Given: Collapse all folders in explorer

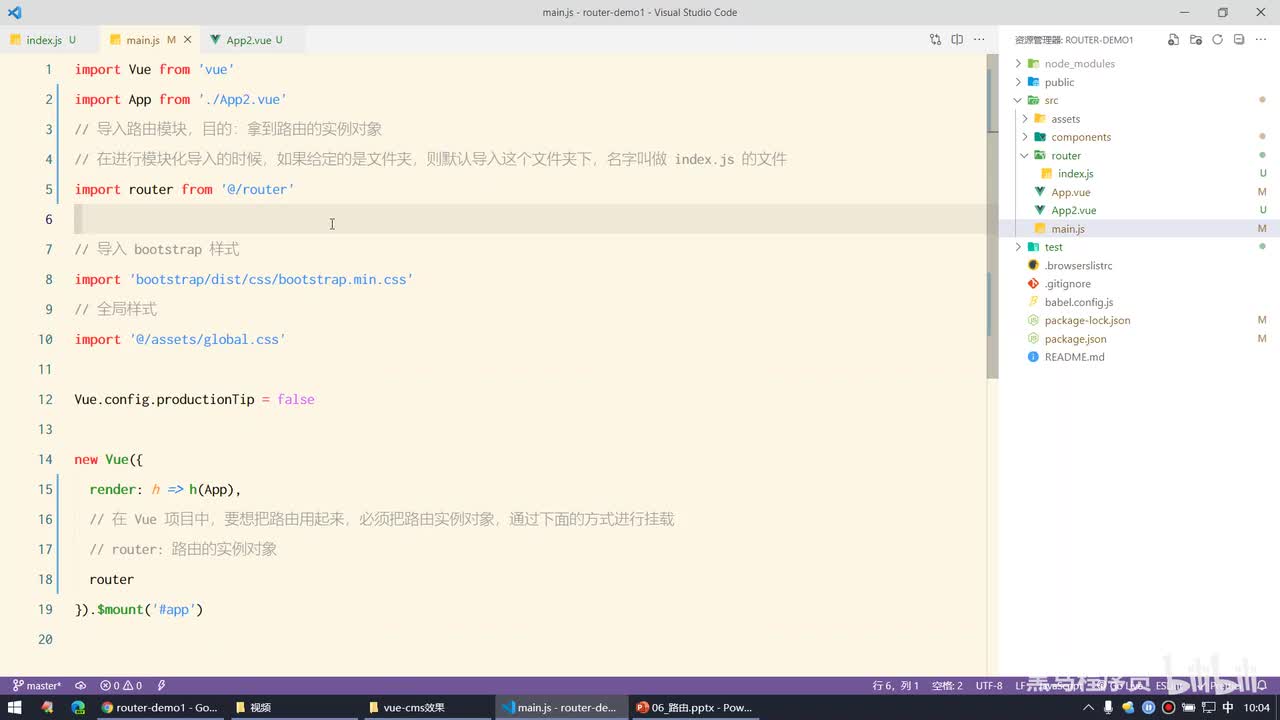Looking at the screenshot, I should (1239, 40).
